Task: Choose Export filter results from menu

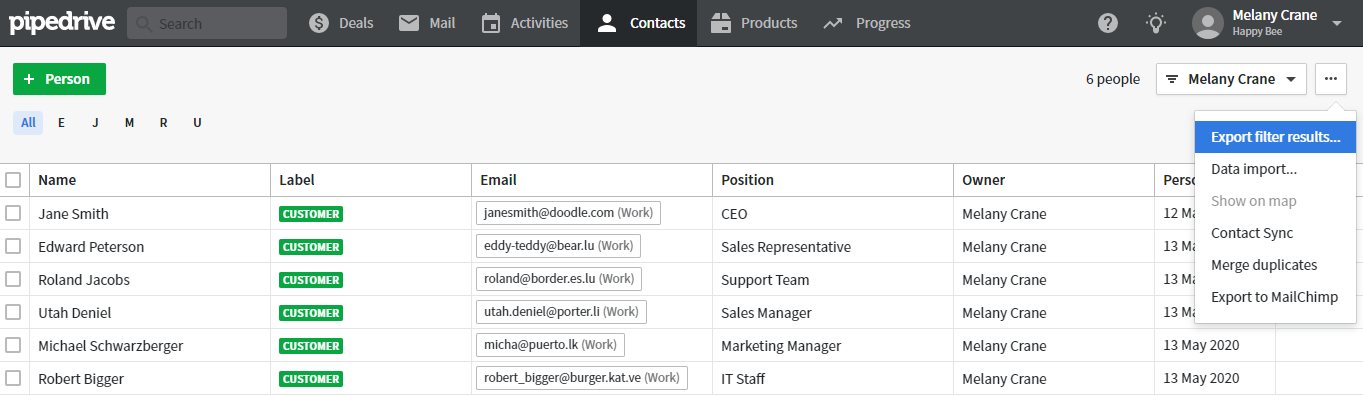Action: (x=1275, y=137)
